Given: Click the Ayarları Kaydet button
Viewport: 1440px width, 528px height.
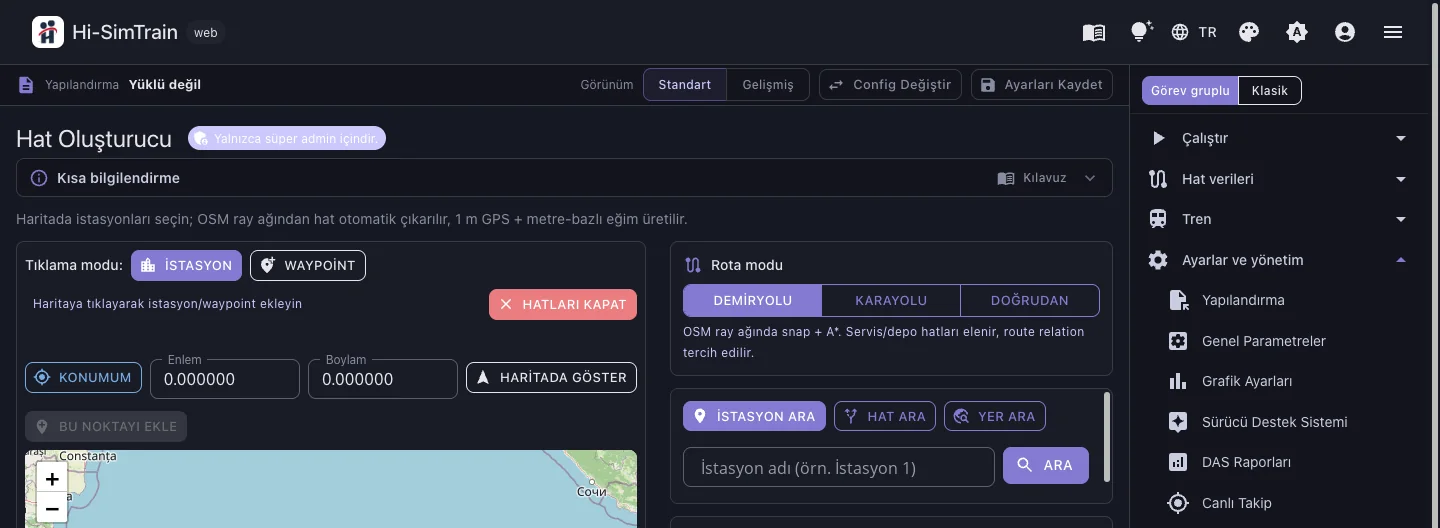Looking at the screenshot, I should 1042,85.
